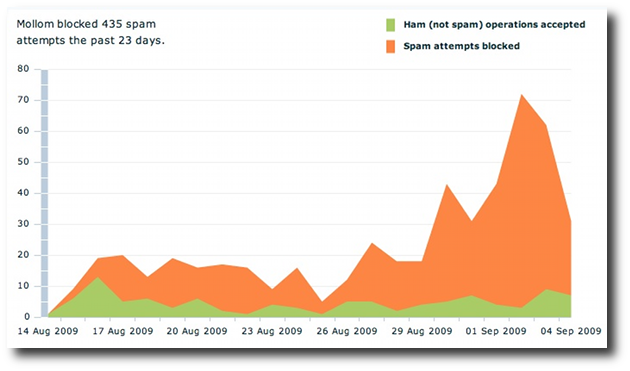Screen dimensions: 630x371
Task: Click the 04 Sep 2009 axis label
Action: tap(571, 331)
